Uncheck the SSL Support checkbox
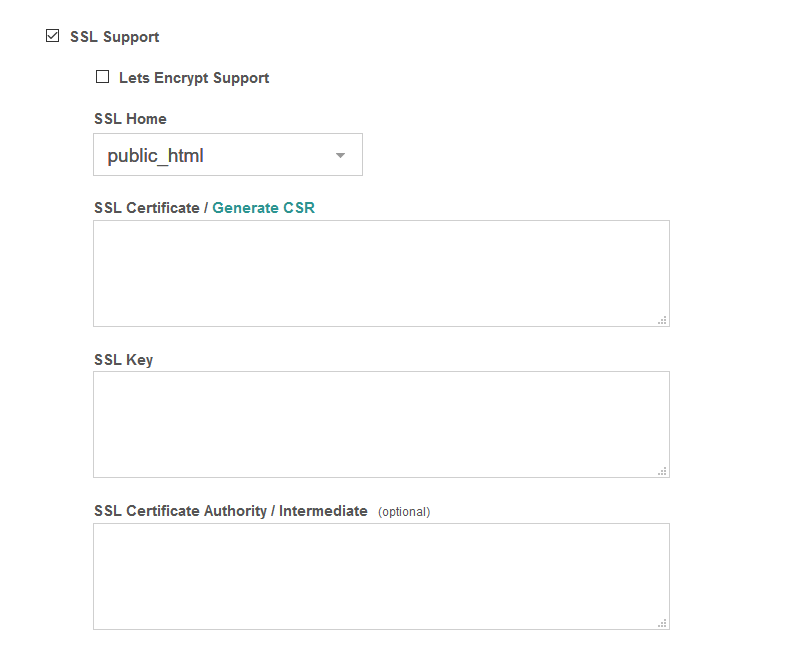The width and height of the screenshot is (785, 666). 53,37
